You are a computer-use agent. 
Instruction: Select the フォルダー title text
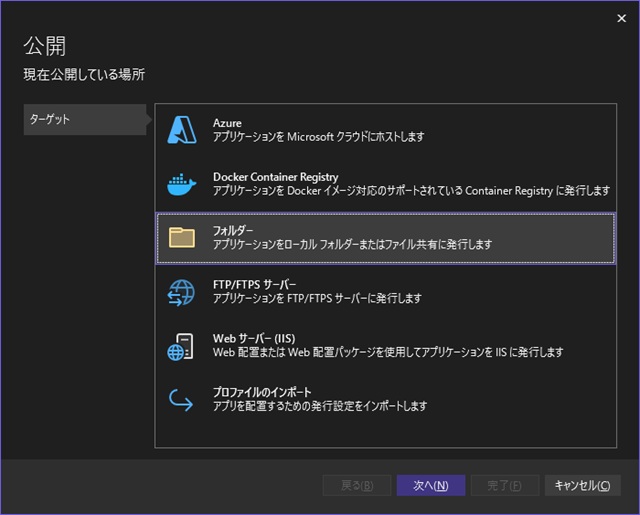click(233, 231)
